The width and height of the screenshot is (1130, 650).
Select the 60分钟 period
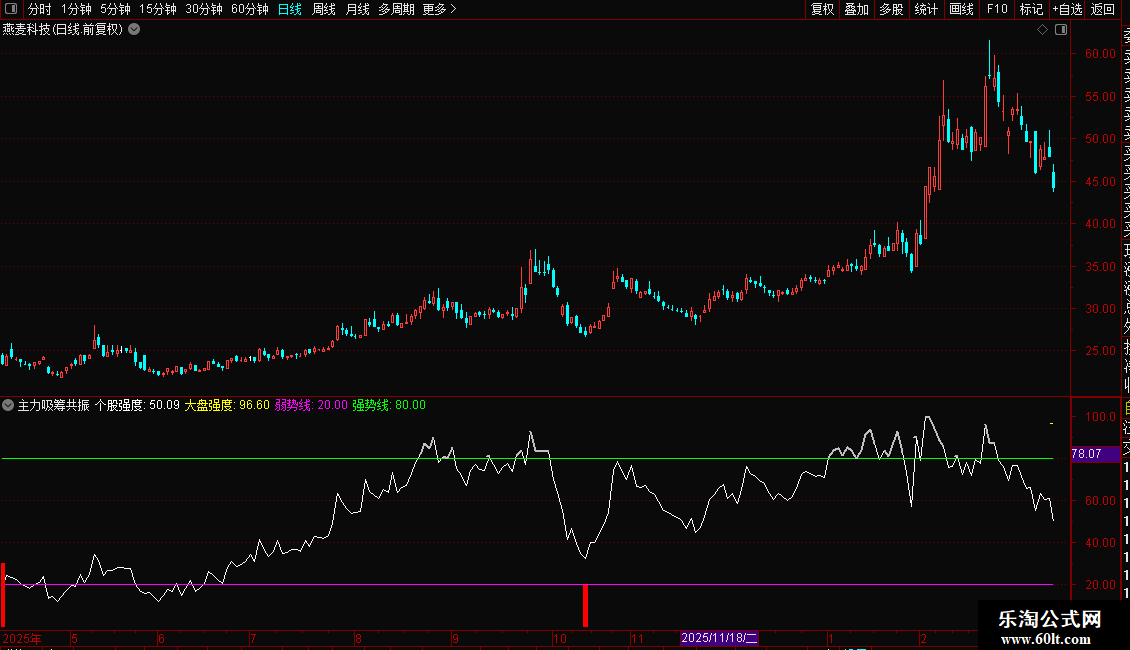coord(250,9)
